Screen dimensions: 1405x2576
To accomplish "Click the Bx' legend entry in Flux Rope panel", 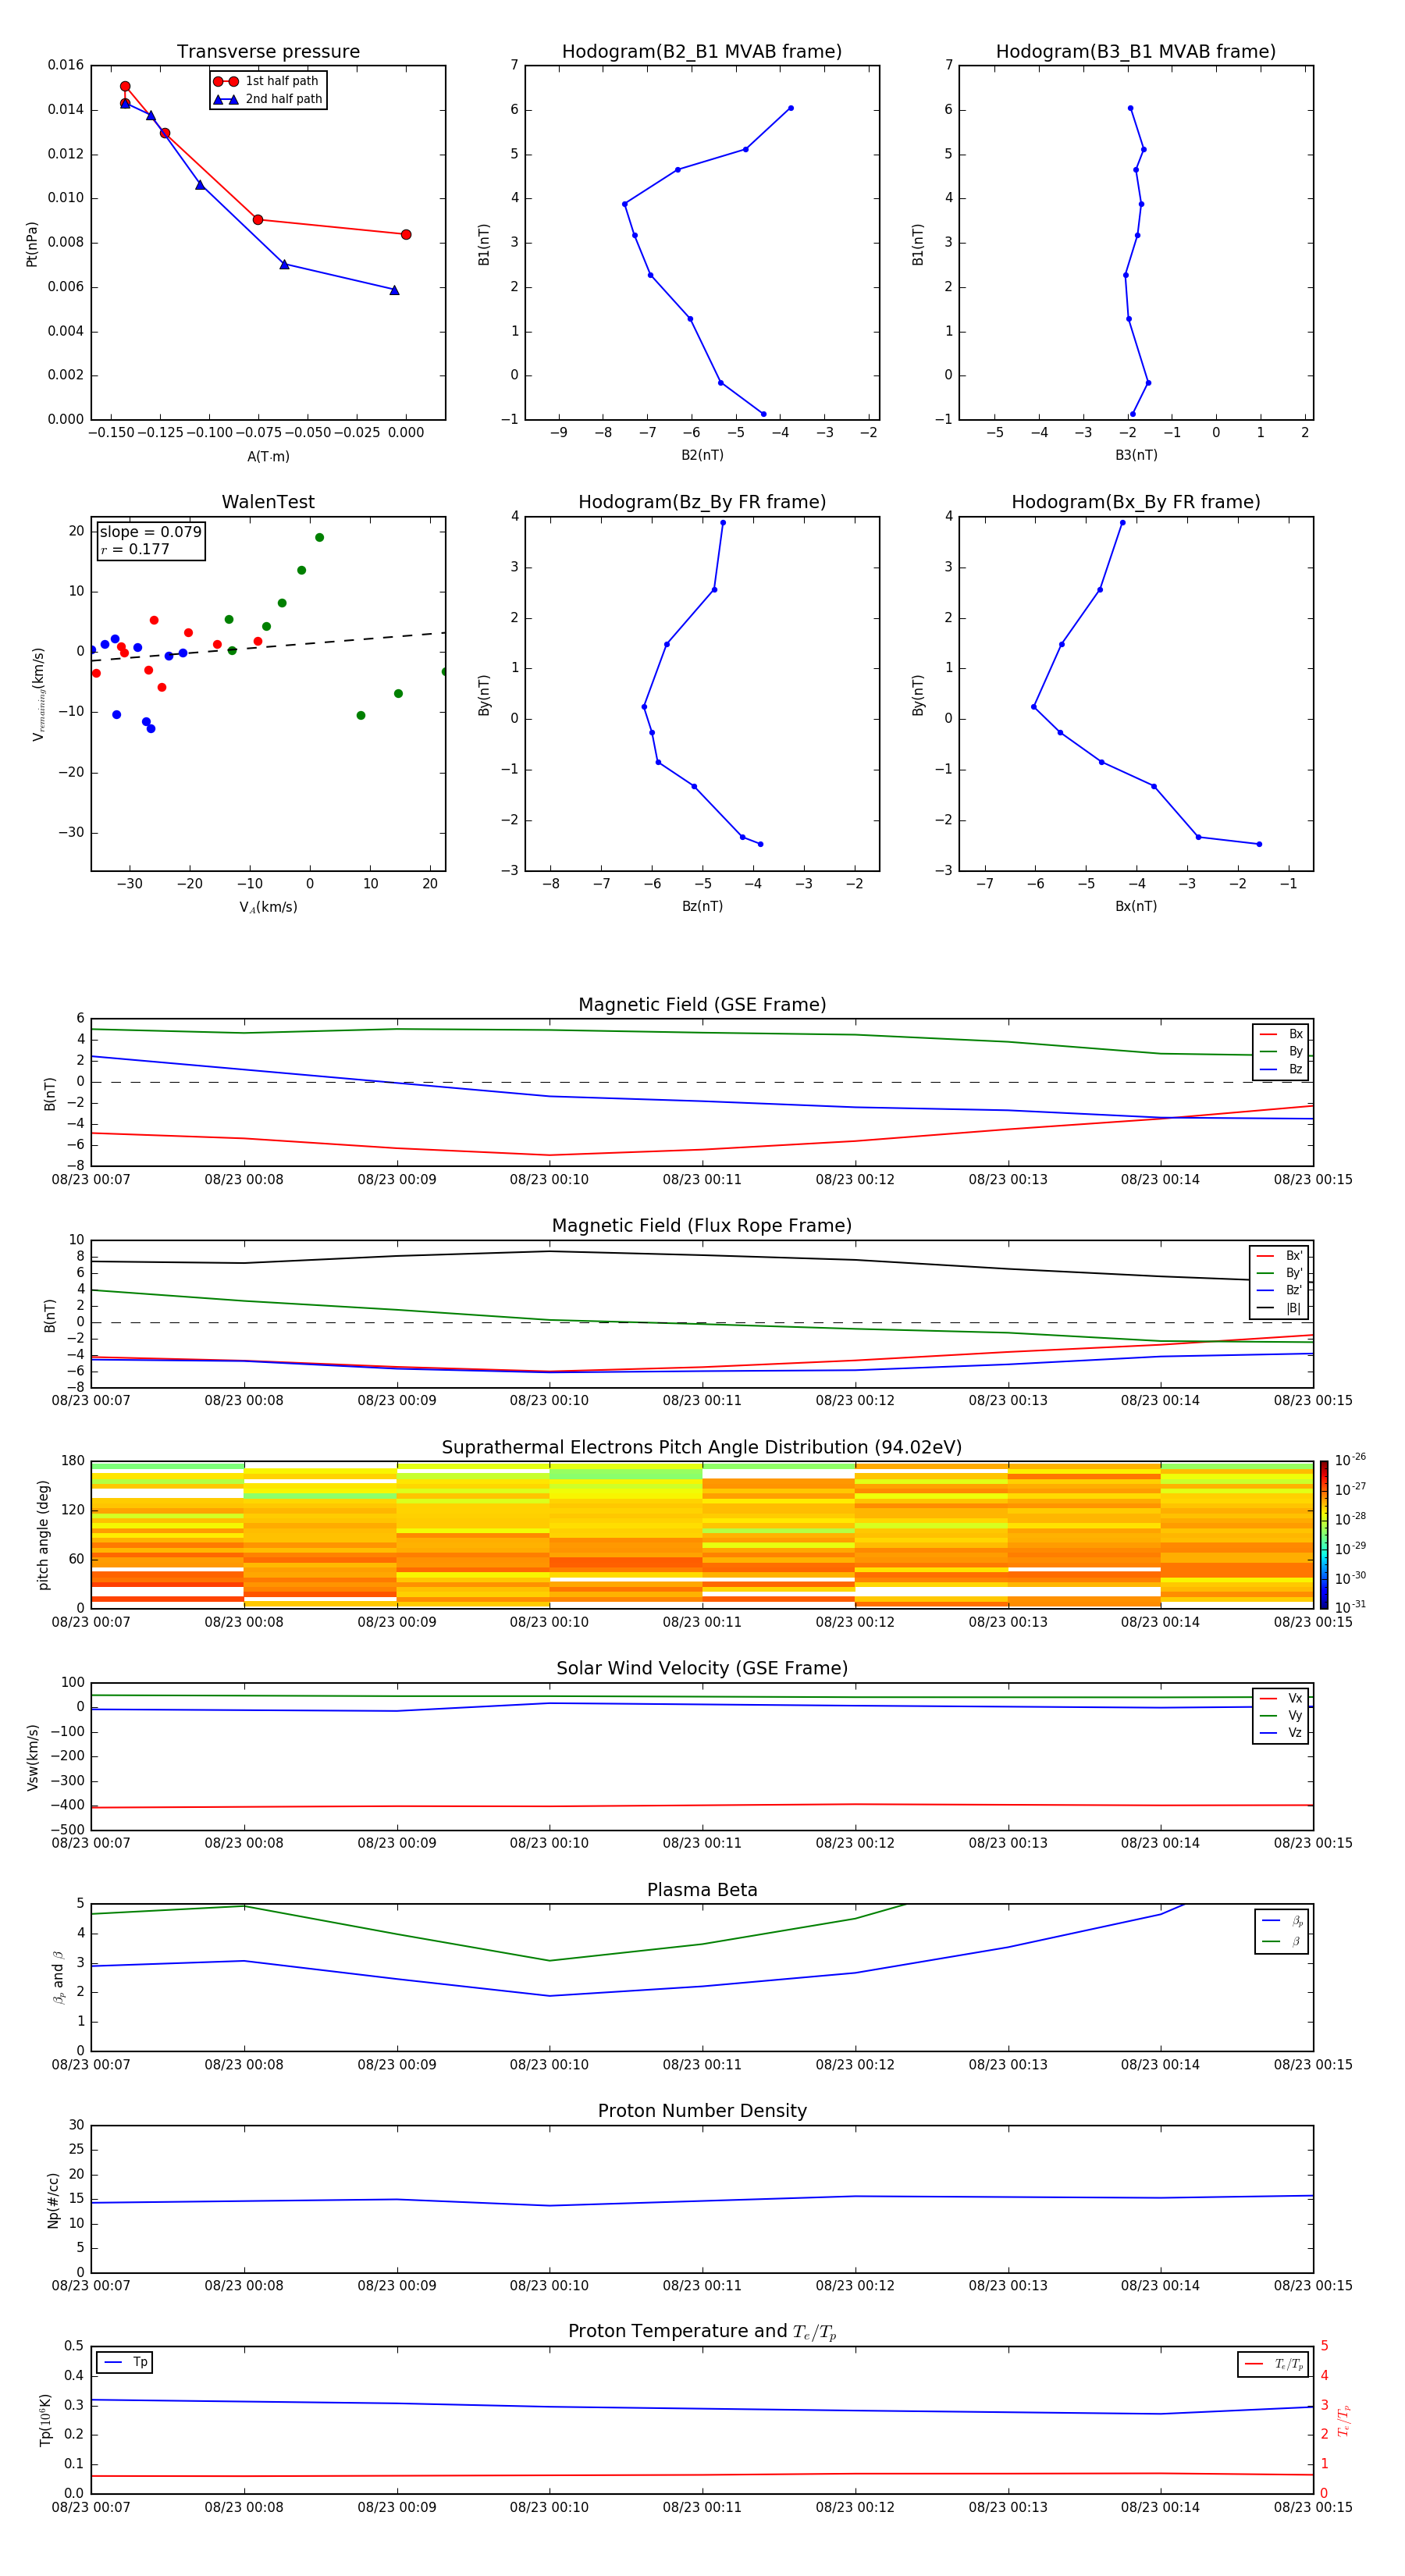I will pyautogui.click(x=1280, y=1256).
